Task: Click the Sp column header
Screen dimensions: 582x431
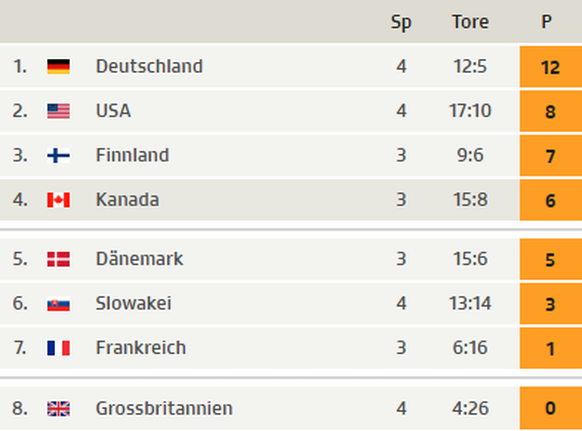Action: (x=401, y=22)
